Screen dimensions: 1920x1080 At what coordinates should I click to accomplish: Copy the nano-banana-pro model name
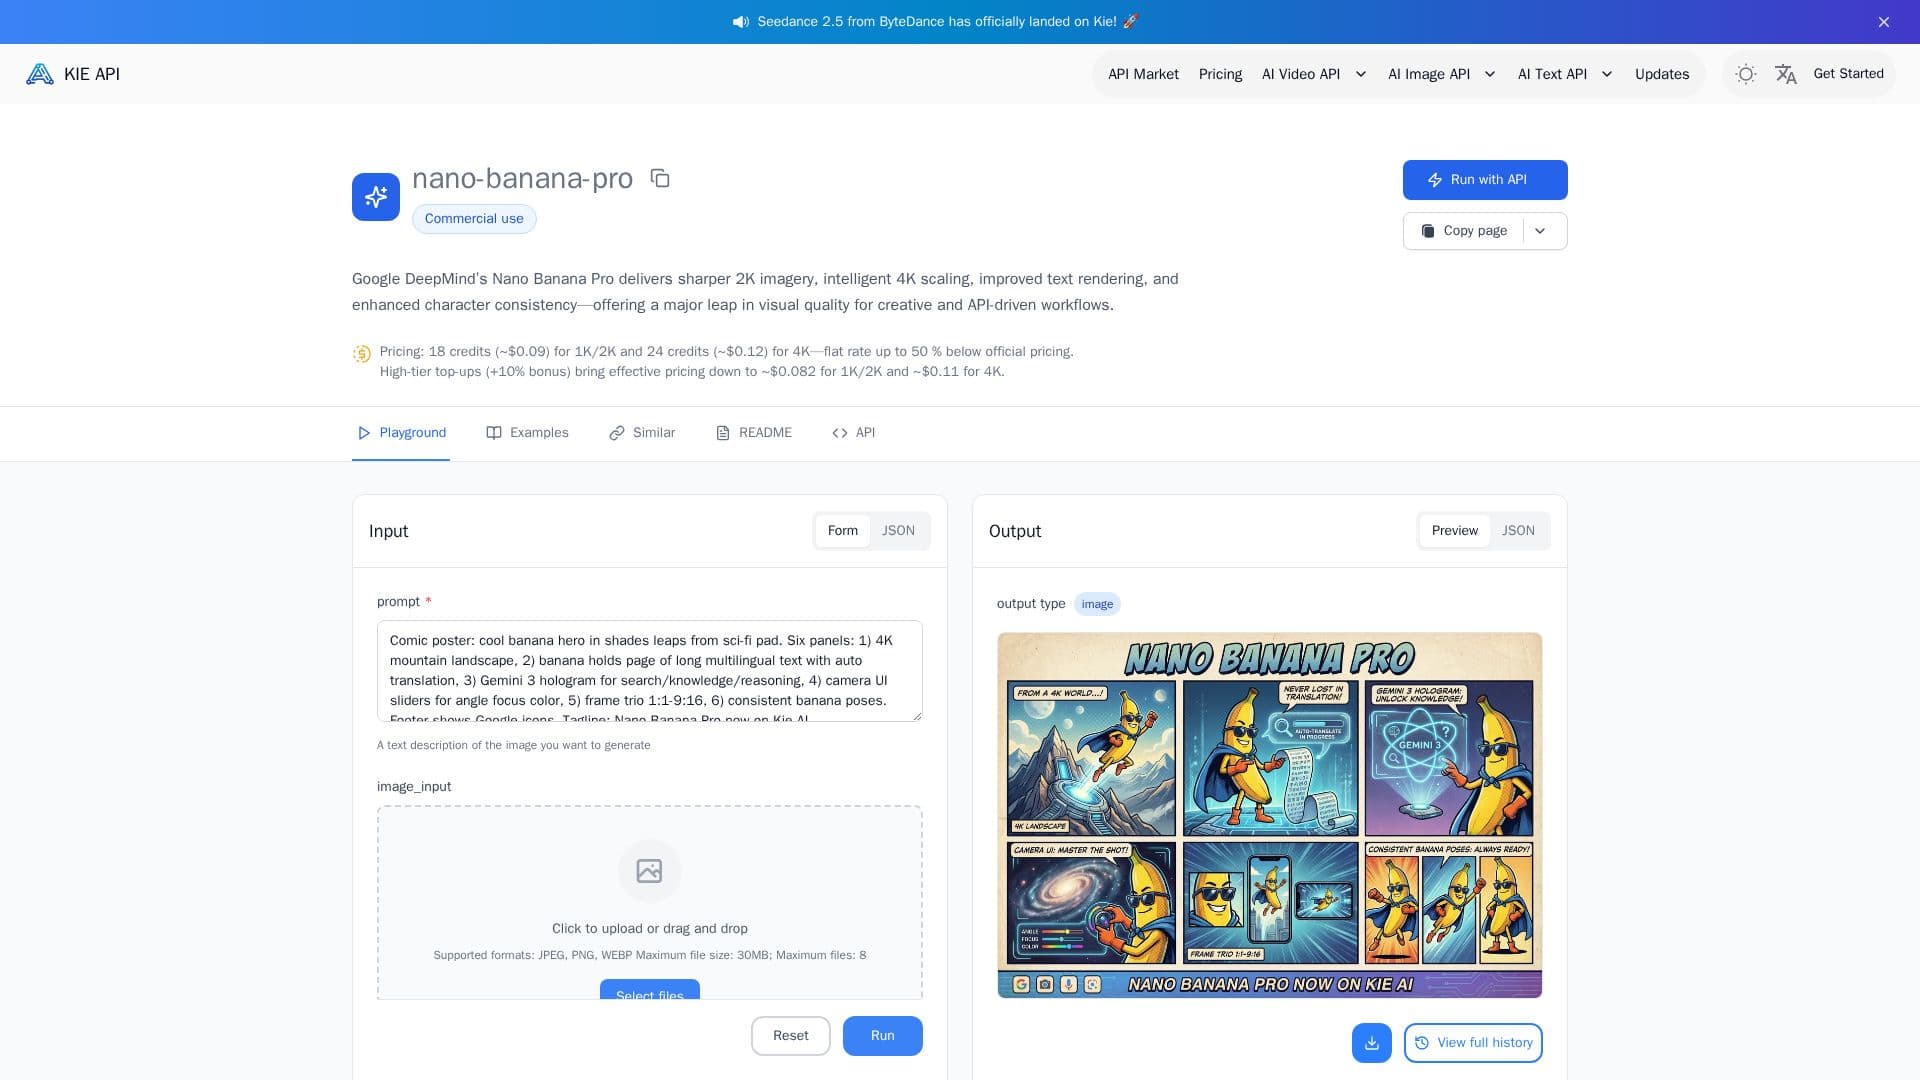660,178
